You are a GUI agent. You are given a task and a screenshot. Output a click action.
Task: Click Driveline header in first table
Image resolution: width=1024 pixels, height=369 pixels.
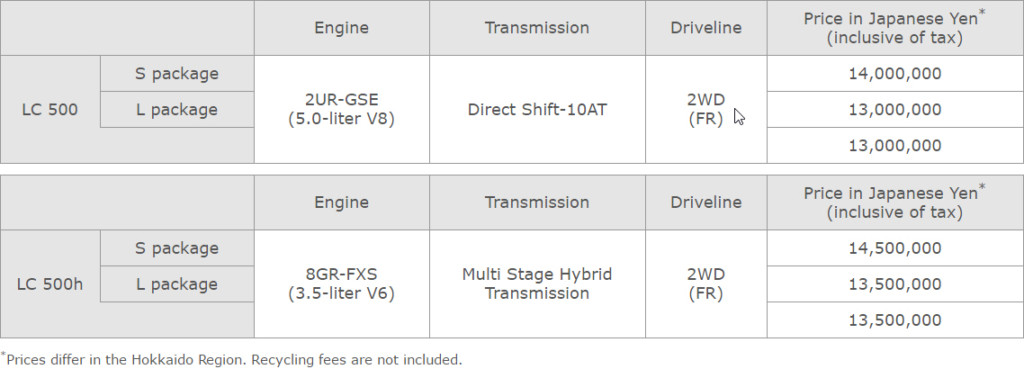tap(706, 28)
